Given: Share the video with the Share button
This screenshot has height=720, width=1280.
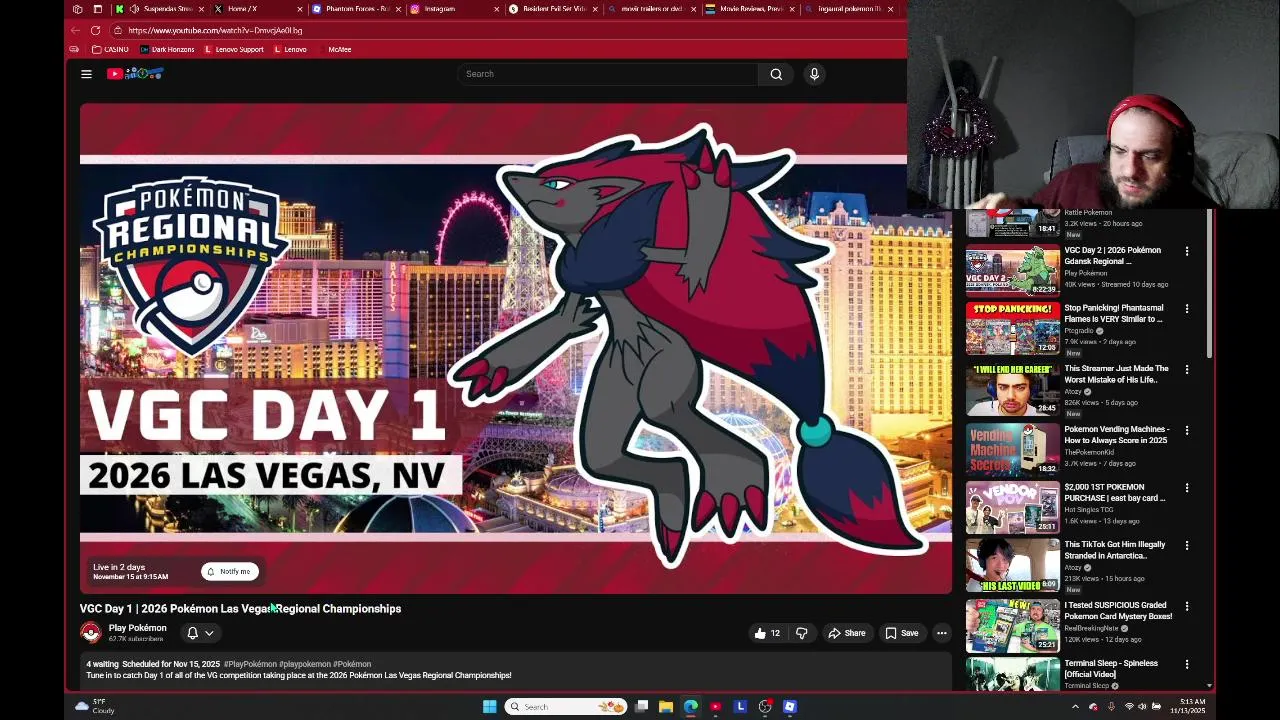Looking at the screenshot, I should [847, 633].
